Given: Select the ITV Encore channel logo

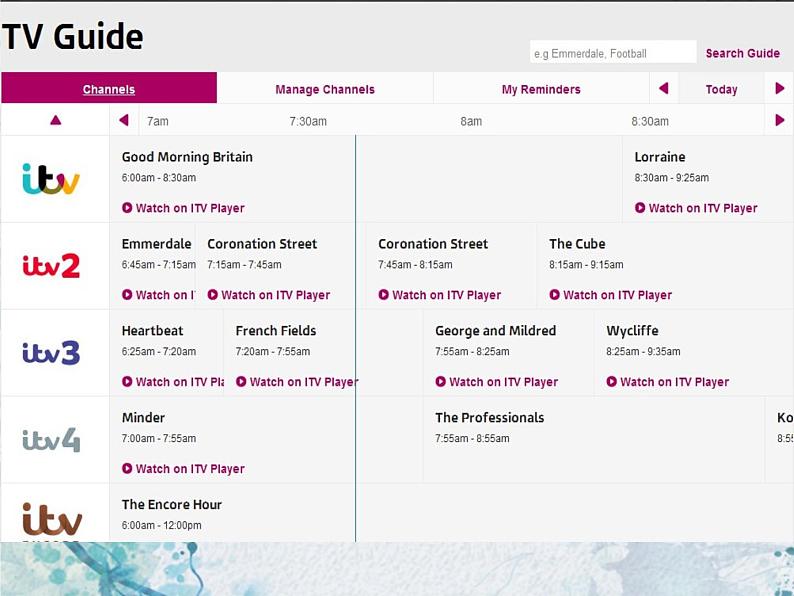Looking at the screenshot, I should tap(52, 520).
